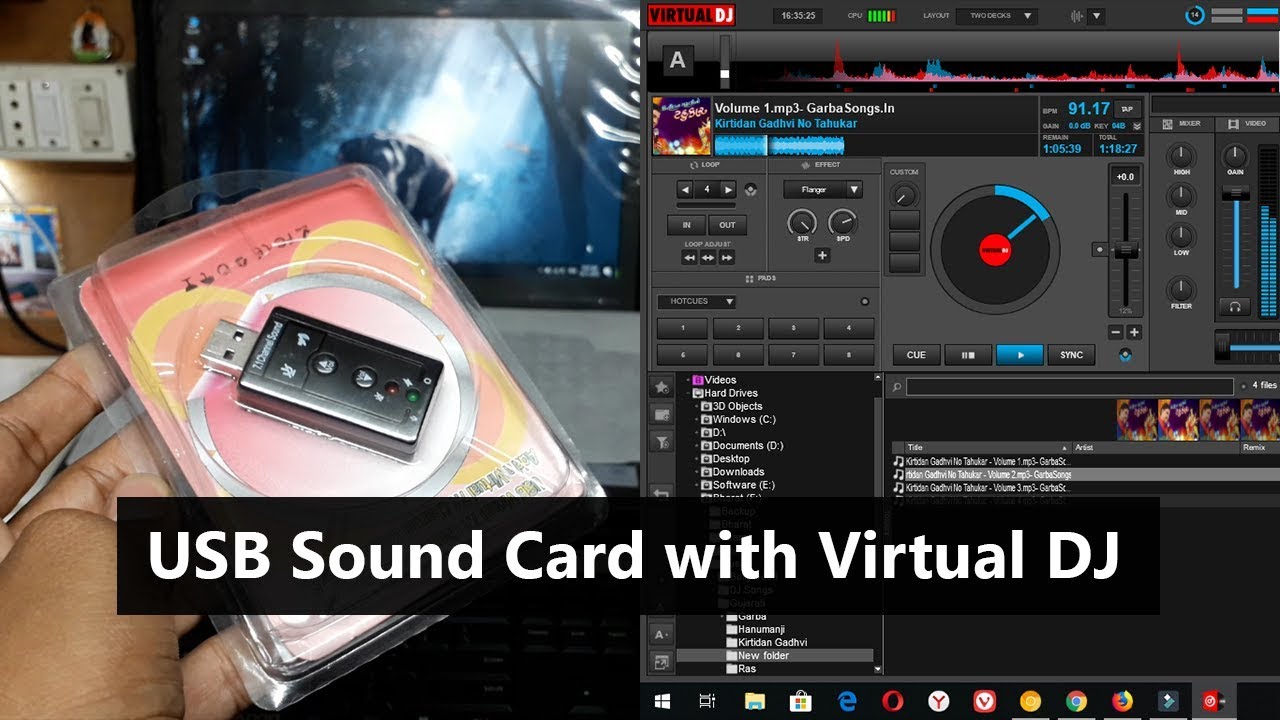Toggle first custom button under CUSTOM knob

(x=904, y=219)
